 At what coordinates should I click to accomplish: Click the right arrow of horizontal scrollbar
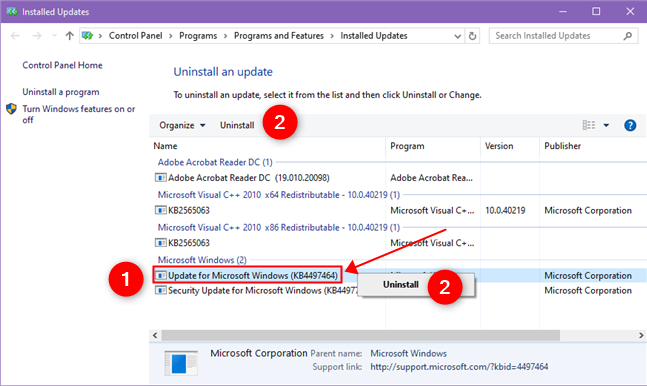(x=641, y=335)
